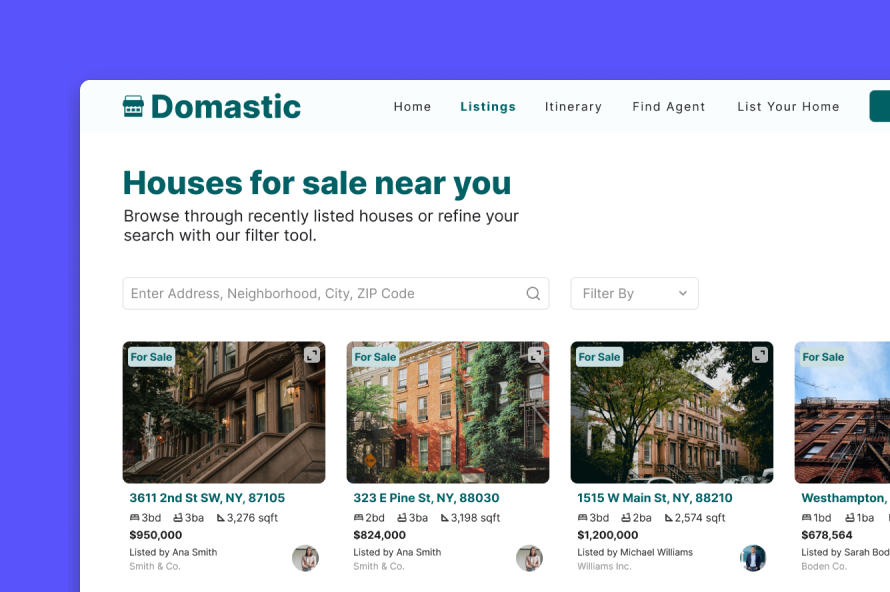Open photo of 323 E Pine St building
890x592 pixels.
point(448,413)
